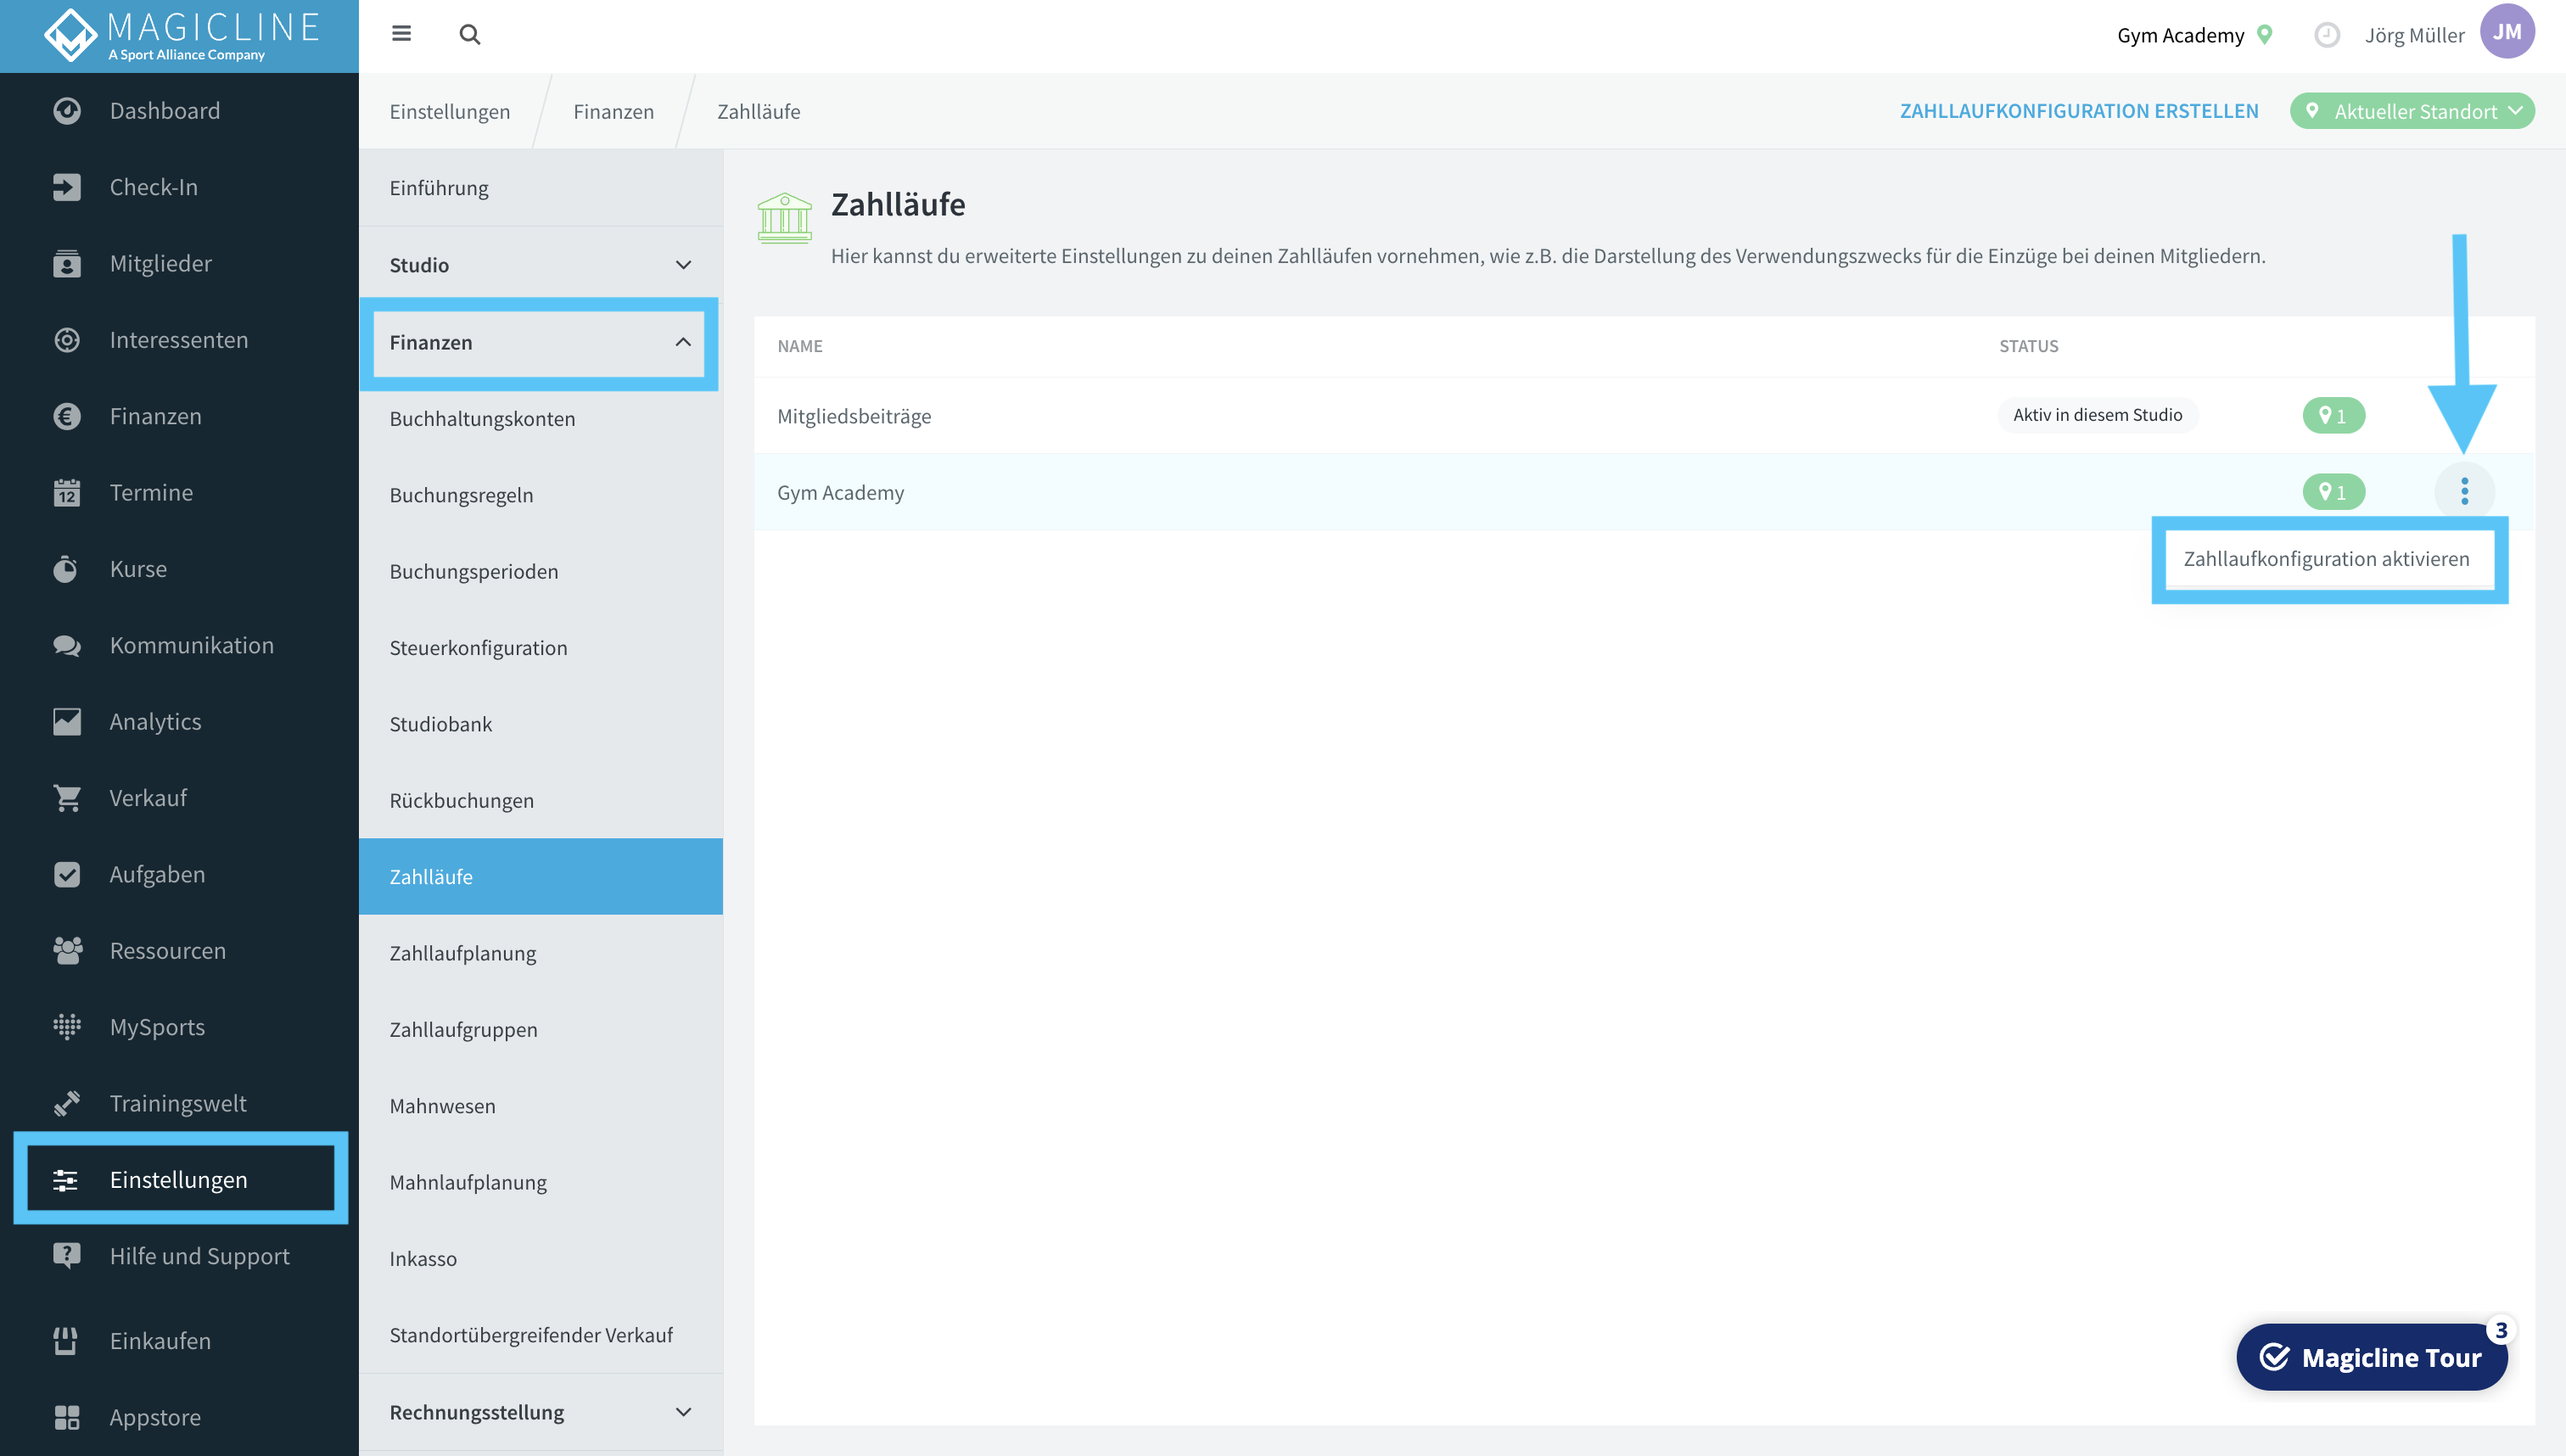
Task: Open Standortübergreifender Verkauf settings
Action: (540, 1335)
